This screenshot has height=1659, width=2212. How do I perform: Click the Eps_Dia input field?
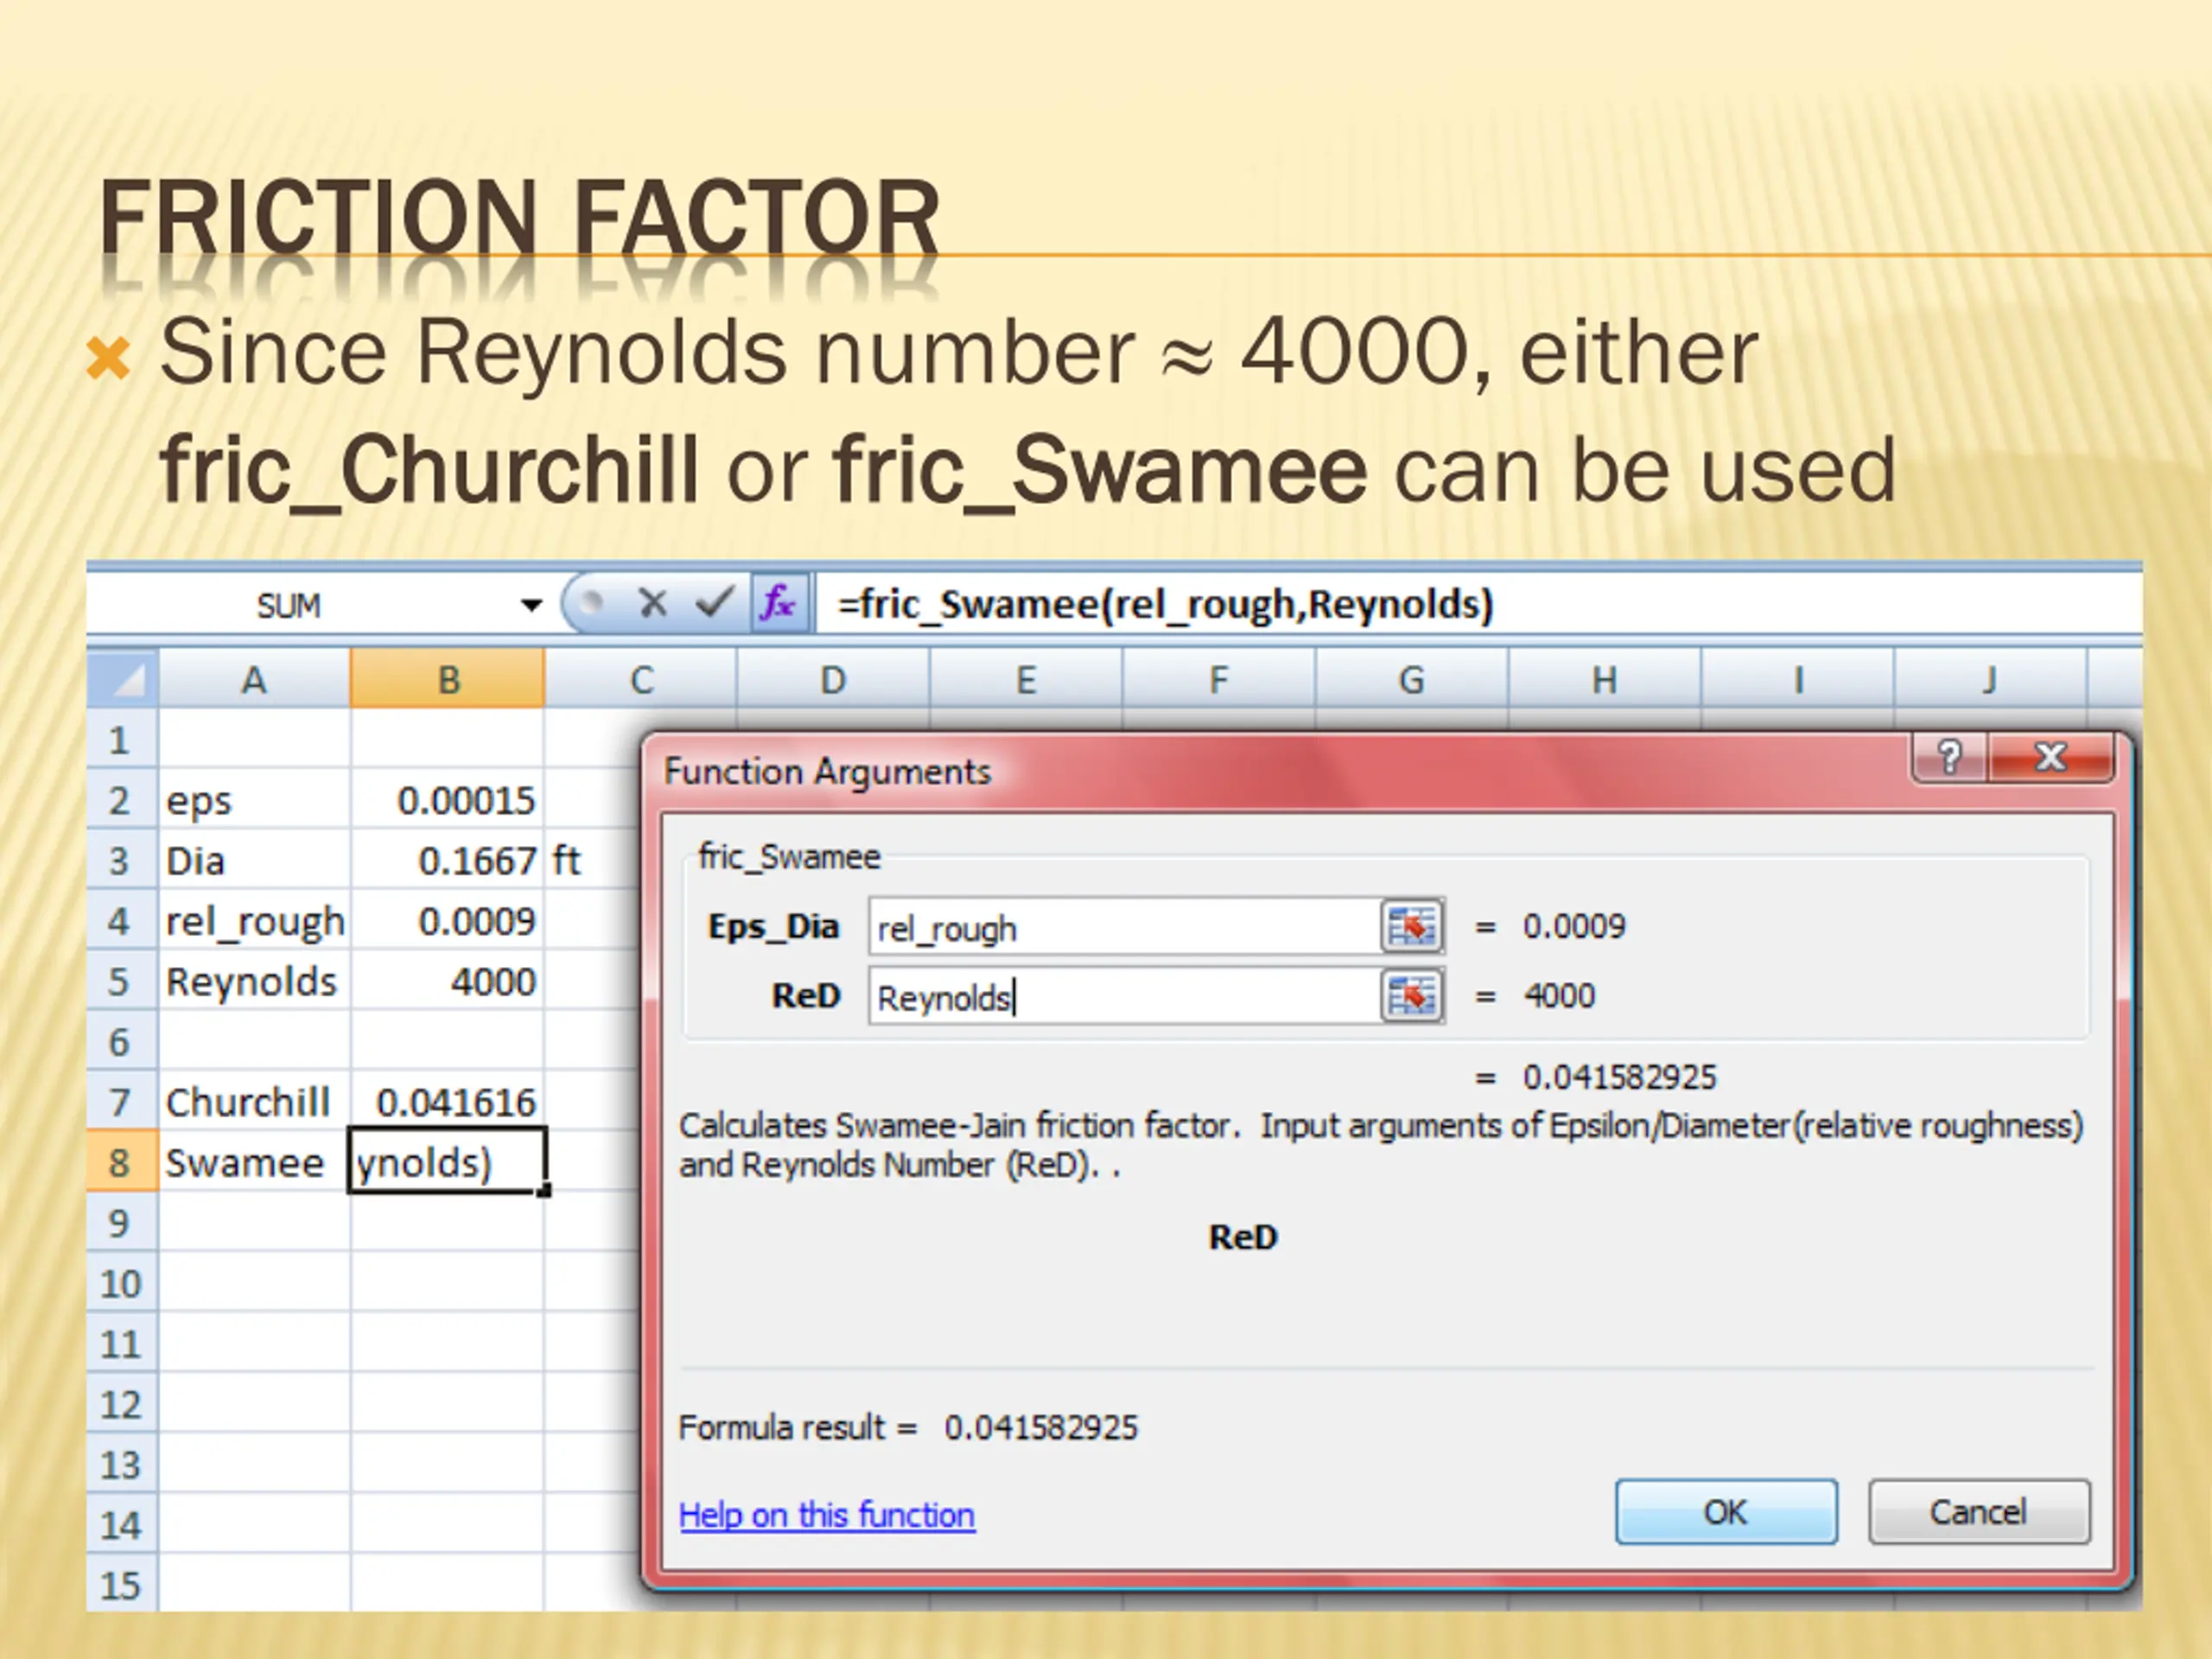(x=1125, y=927)
